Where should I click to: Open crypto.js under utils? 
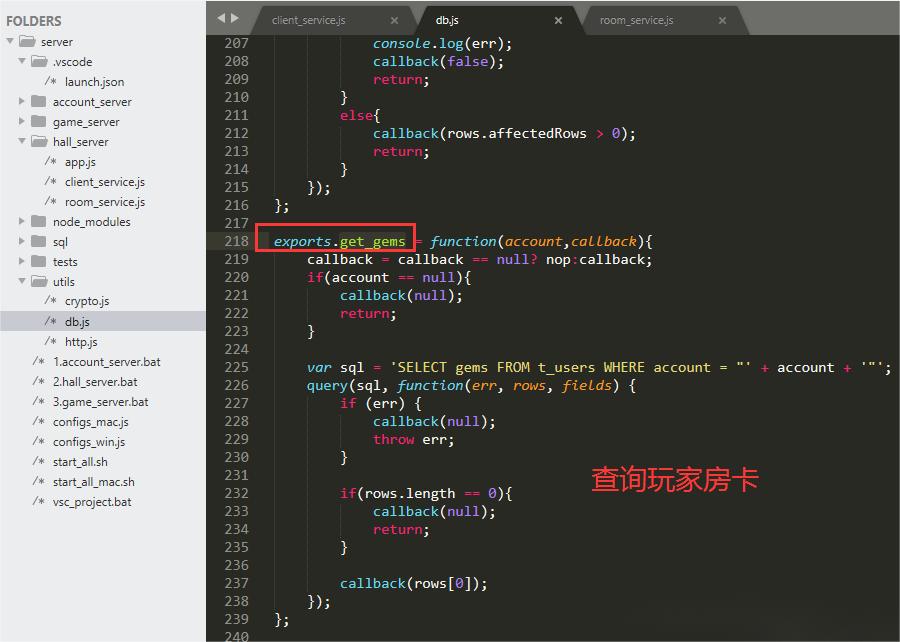click(x=87, y=301)
